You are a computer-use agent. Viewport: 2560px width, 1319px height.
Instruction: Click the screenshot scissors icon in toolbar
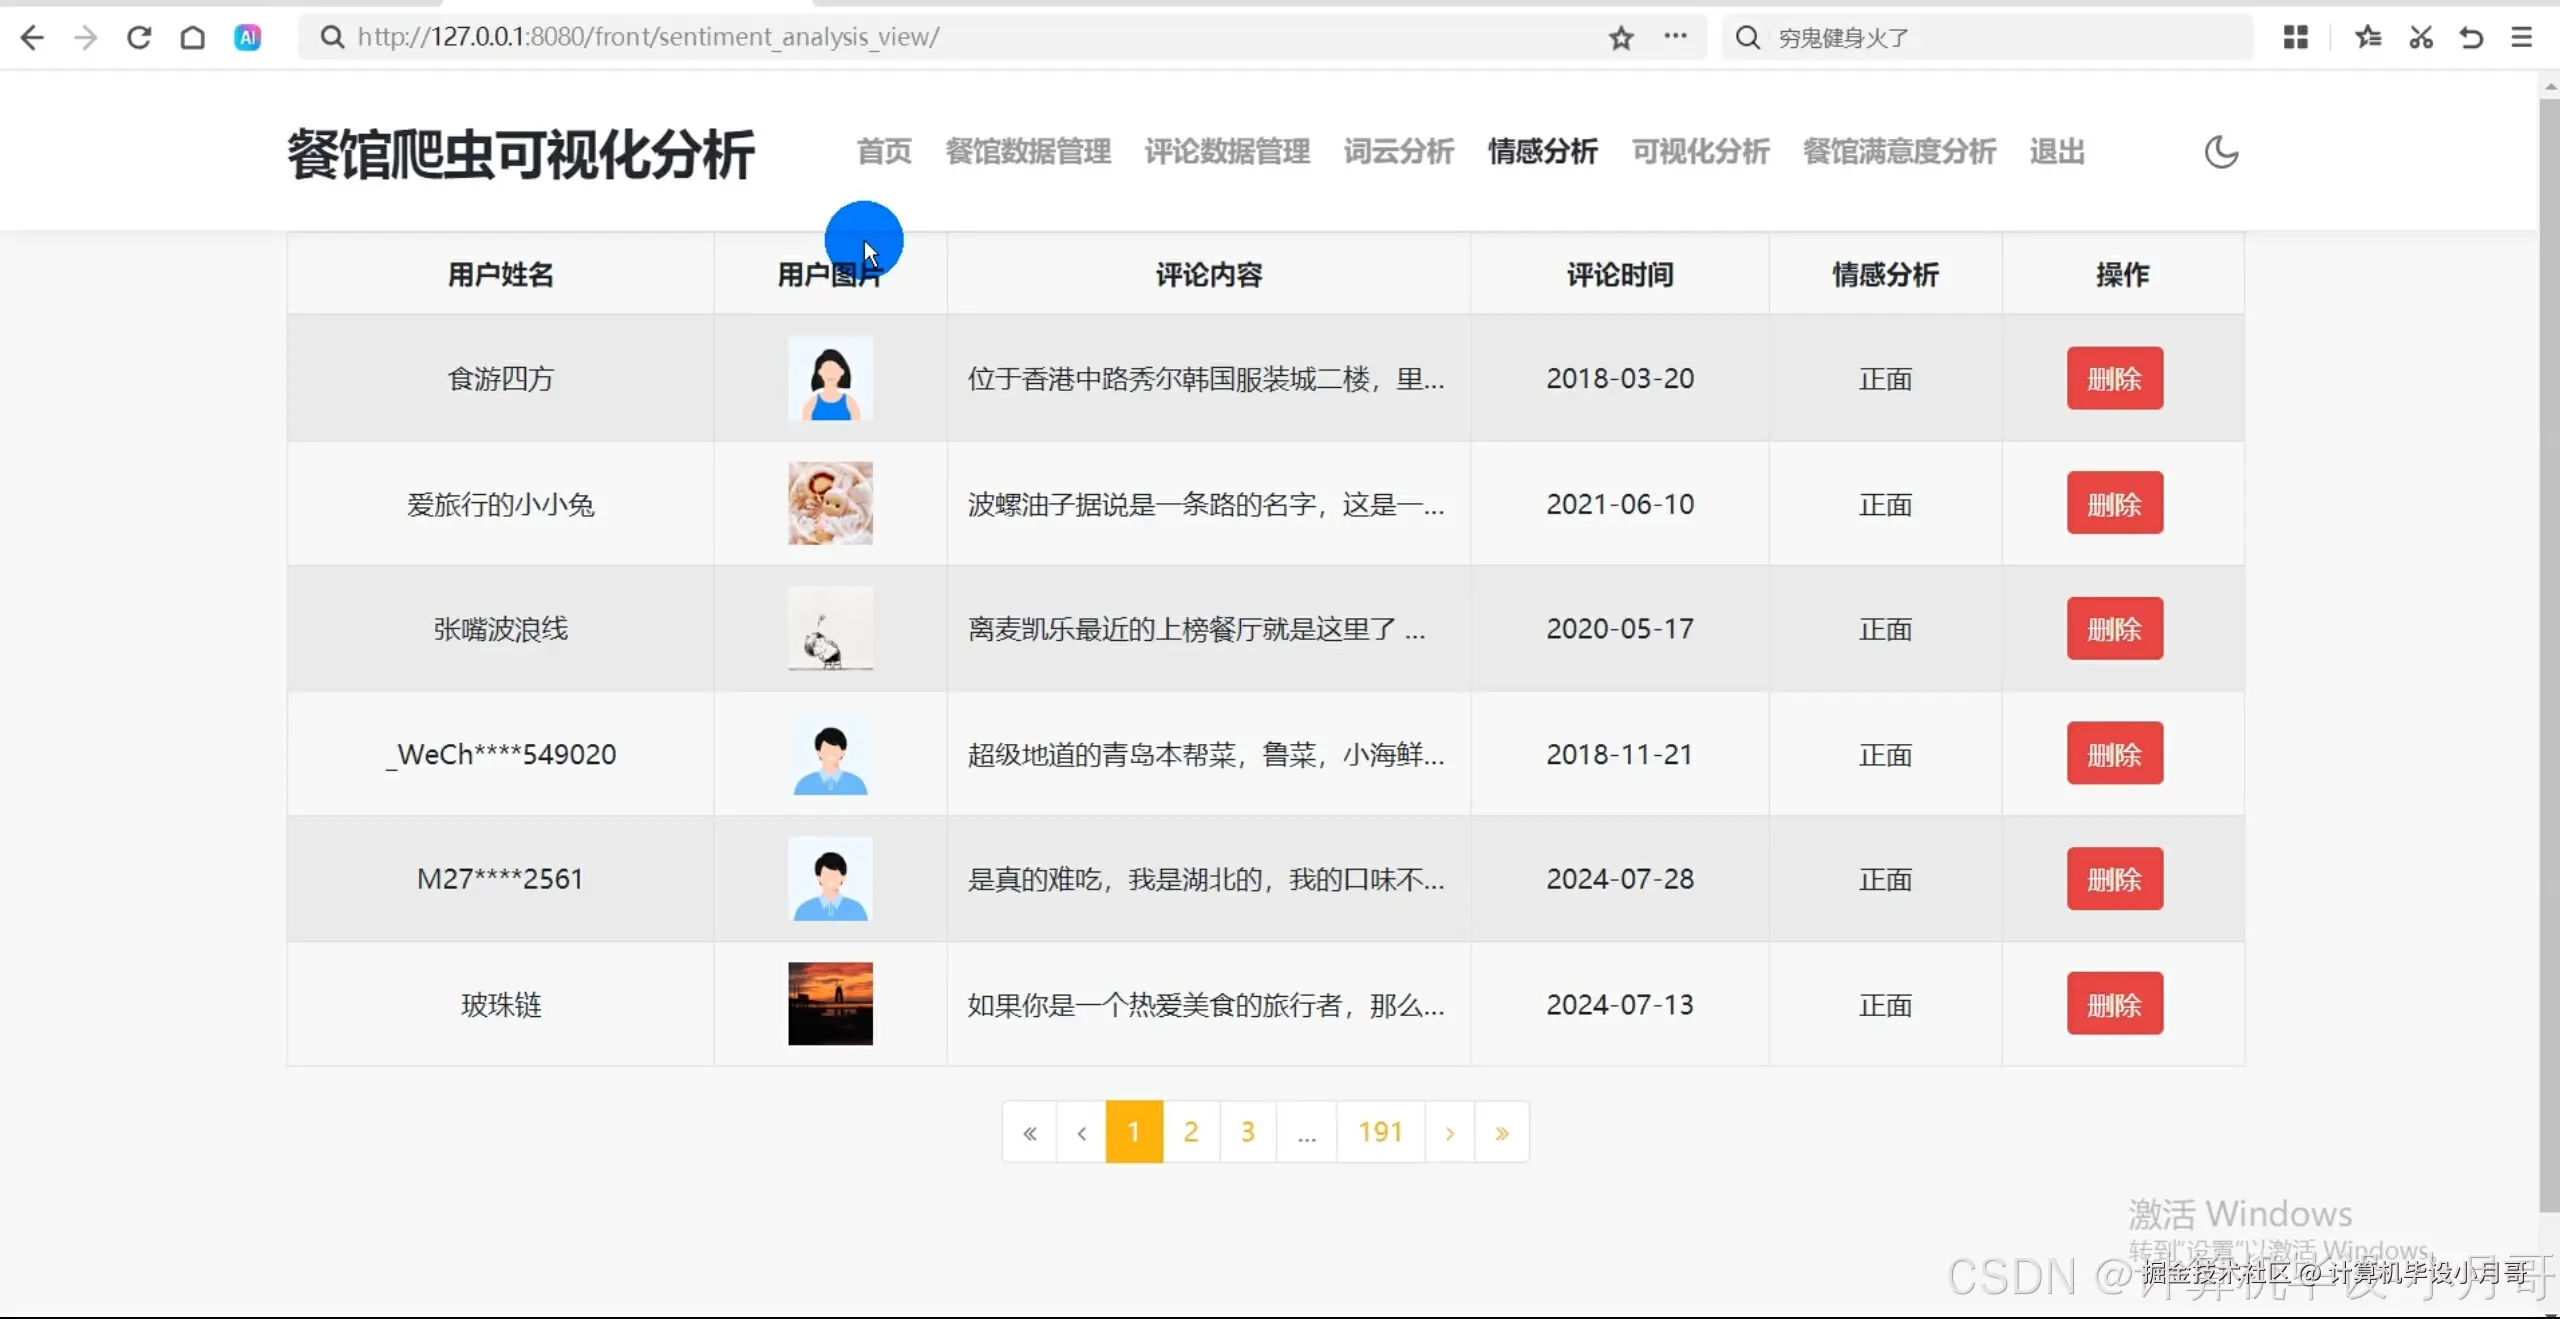click(2420, 37)
